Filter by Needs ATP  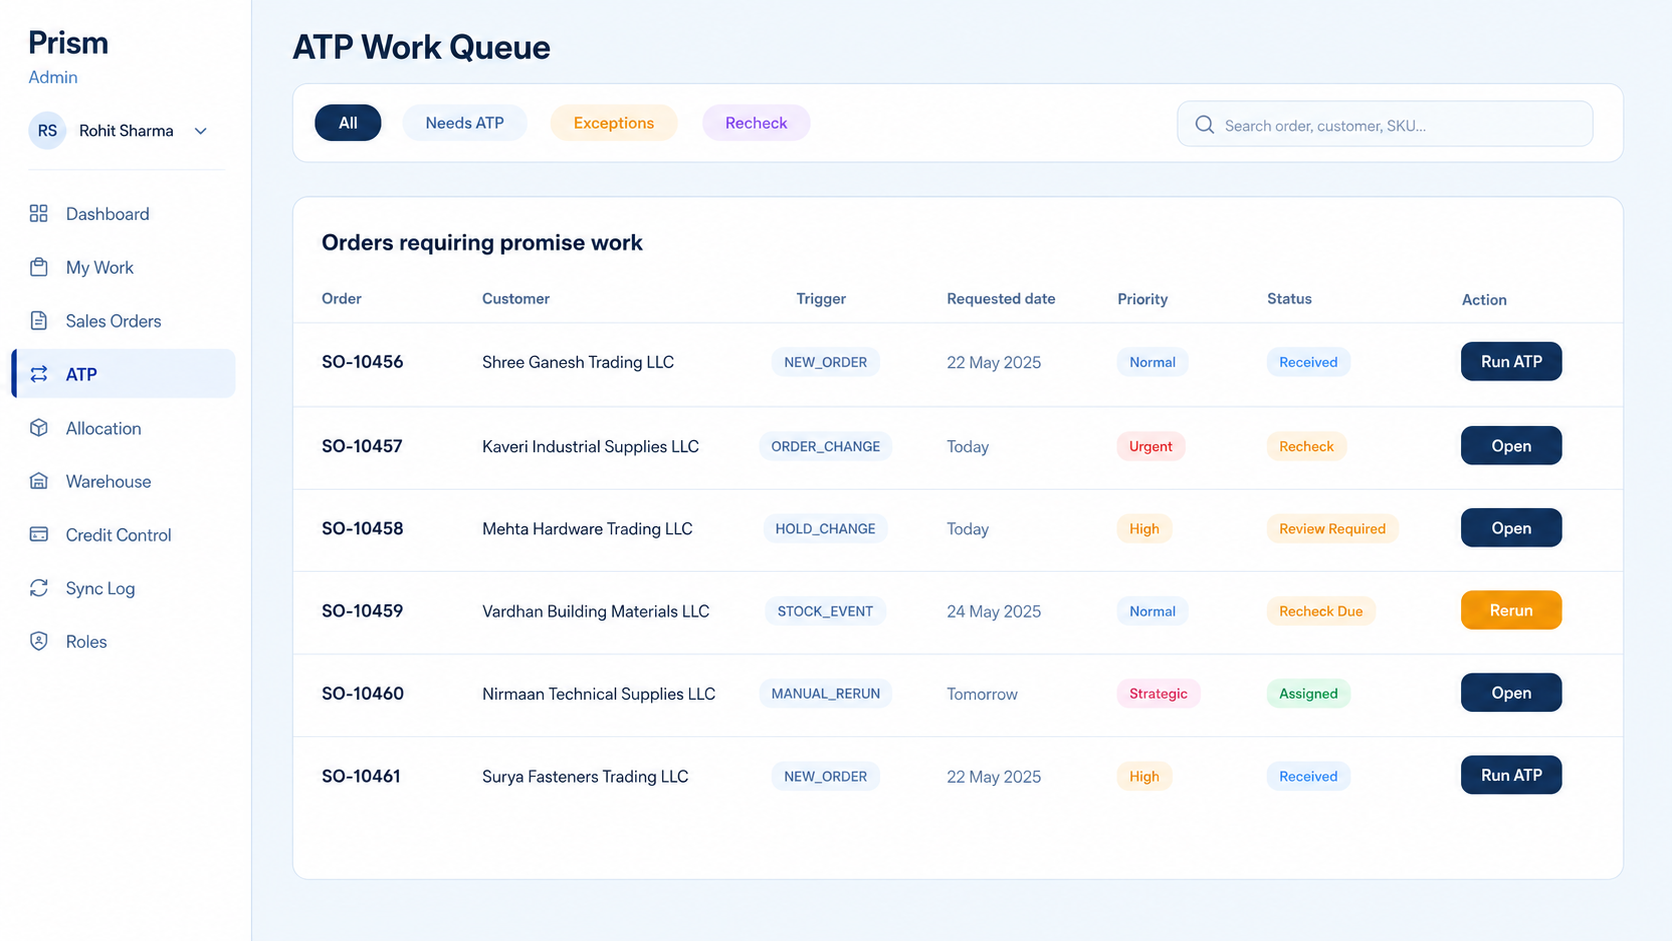pos(465,123)
